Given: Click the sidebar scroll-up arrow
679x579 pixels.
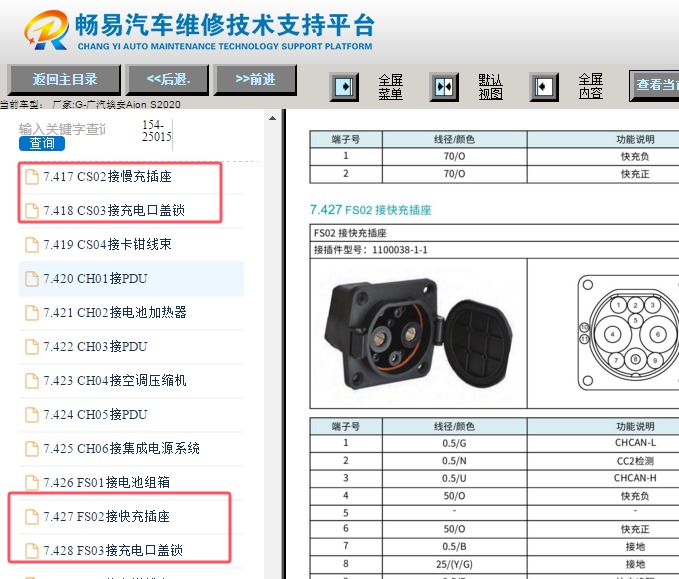Looking at the screenshot, I should click(272, 118).
